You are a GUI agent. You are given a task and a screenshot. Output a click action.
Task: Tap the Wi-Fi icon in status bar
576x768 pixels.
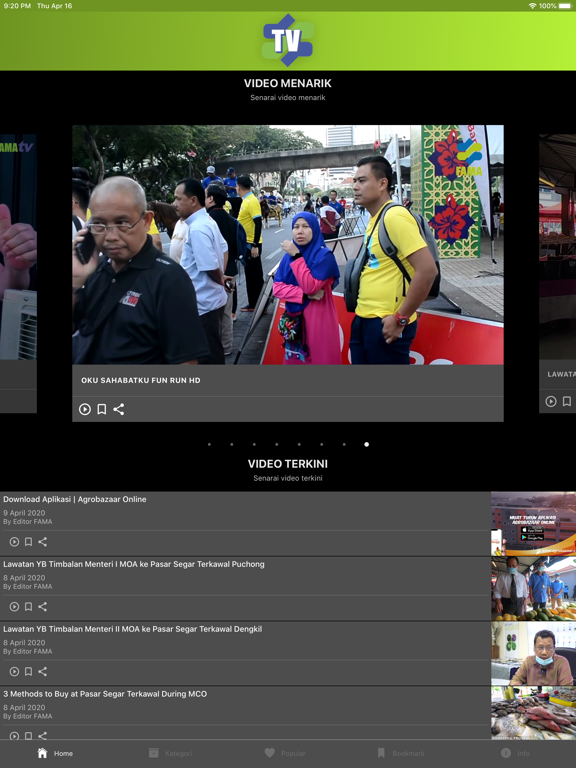pos(532,6)
